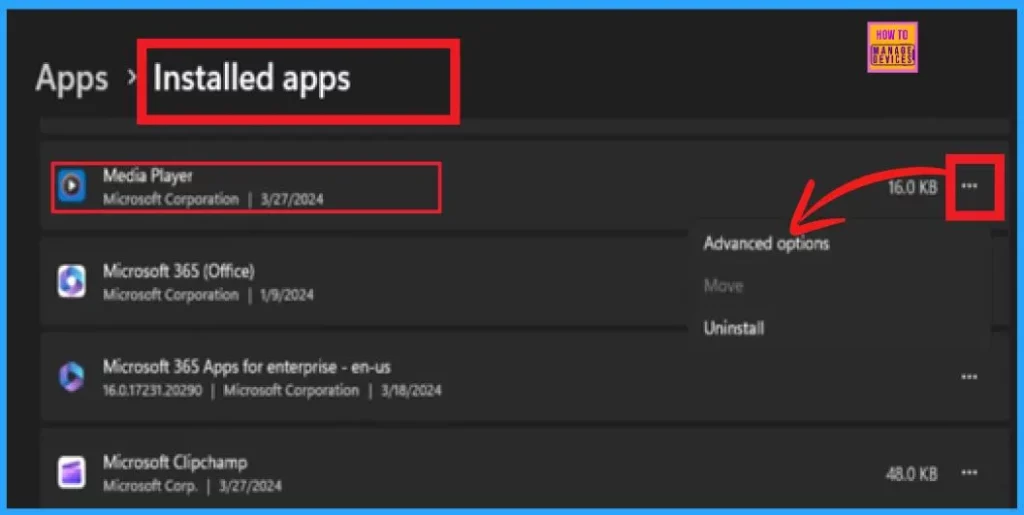Open the three-dot menu for Media Player
Screen dimensions: 1024x515
tap(970, 187)
